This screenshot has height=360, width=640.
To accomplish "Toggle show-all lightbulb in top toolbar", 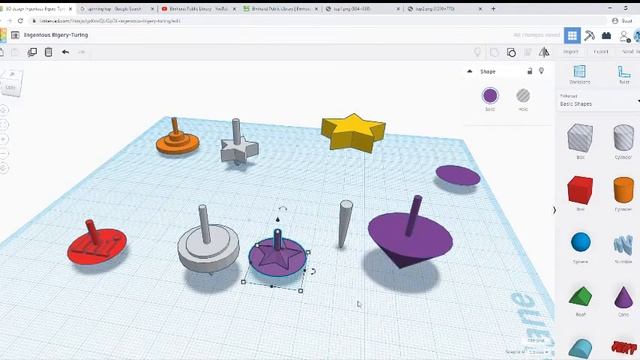I will [477, 52].
